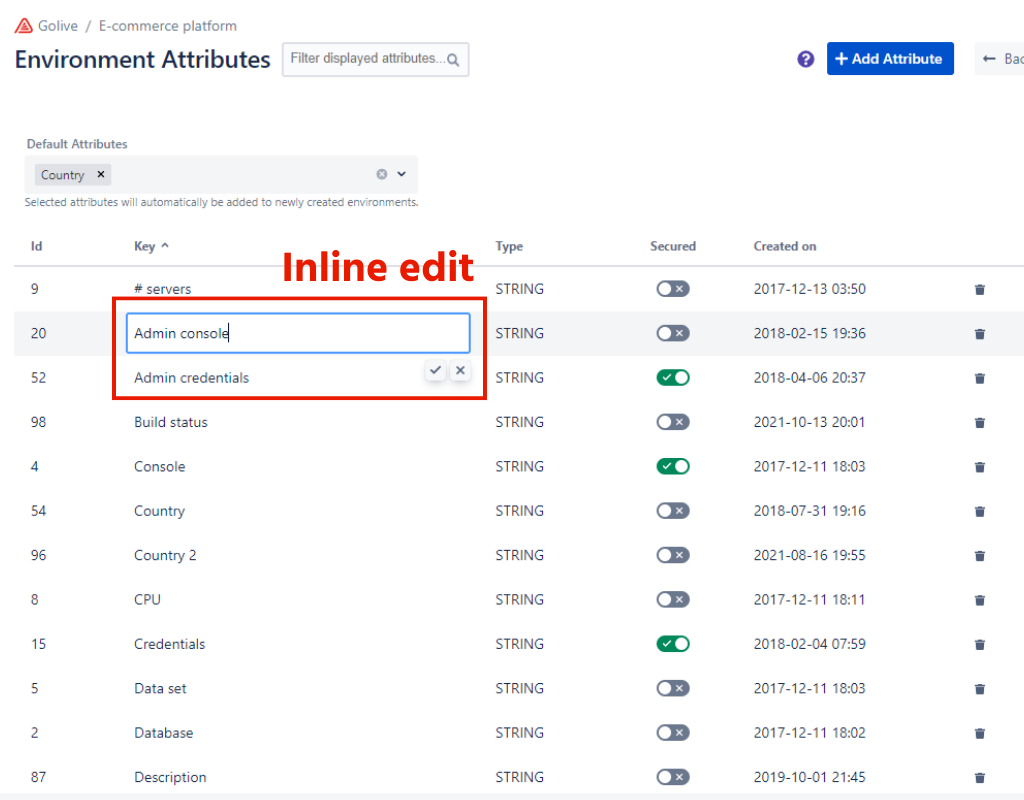Viewport: 1024px width, 800px height.
Task: Delete the CPU attribute
Action: [x=979, y=600]
